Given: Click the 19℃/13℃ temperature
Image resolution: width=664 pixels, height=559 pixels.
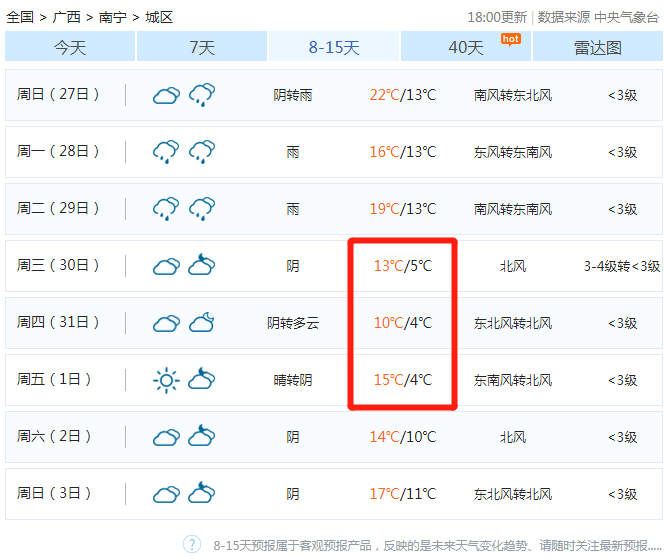Looking at the screenshot, I should (403, 209).
